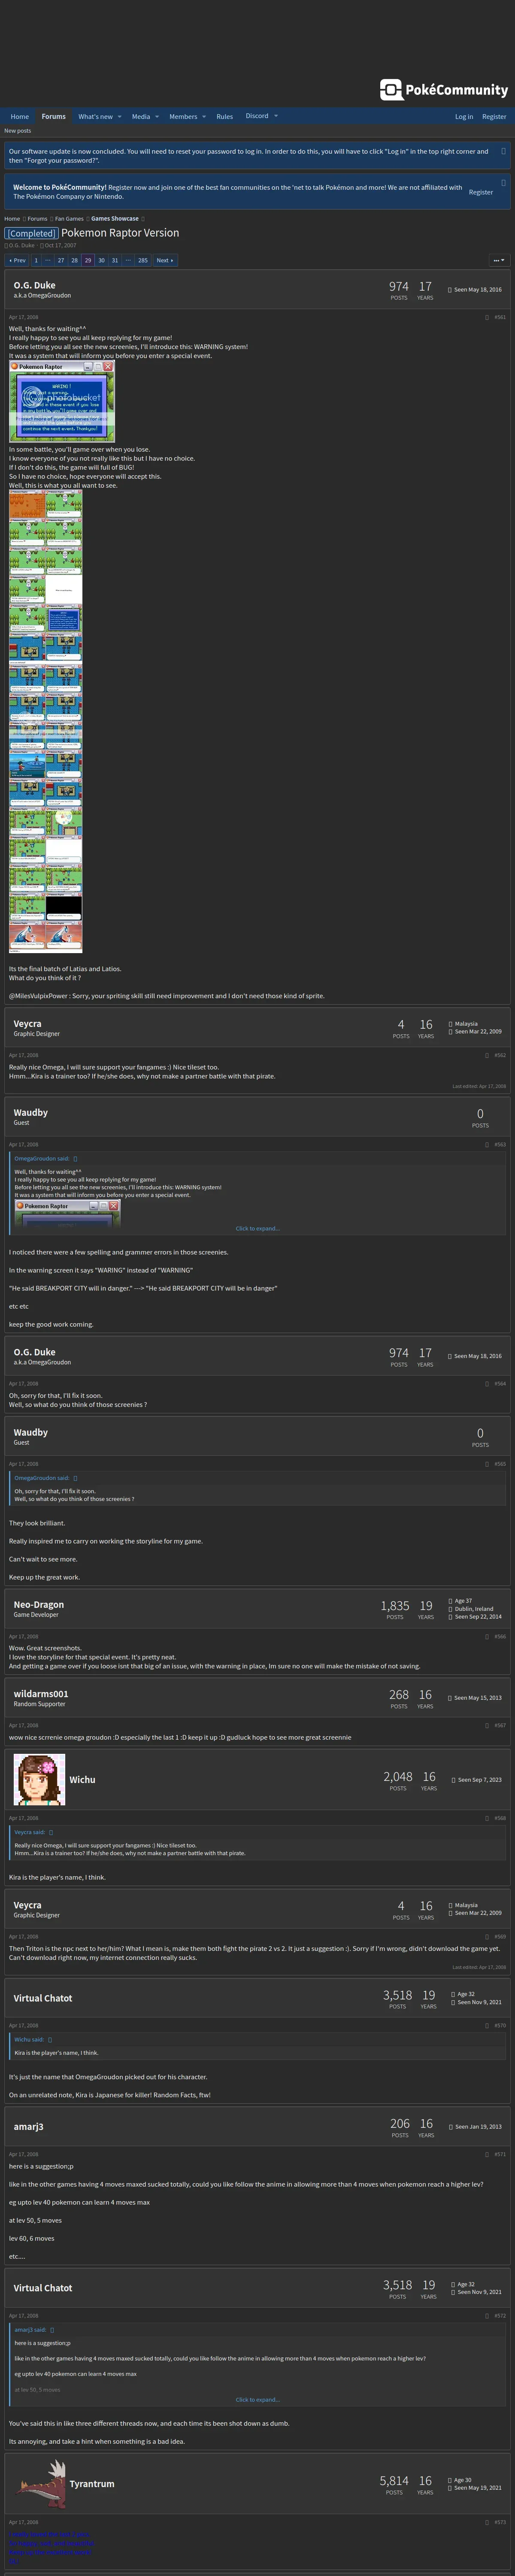Viewport: 515px width, 2576px height.
Task: Open Fan Games in the breadcrumb
Action: [x=69, y=219]
